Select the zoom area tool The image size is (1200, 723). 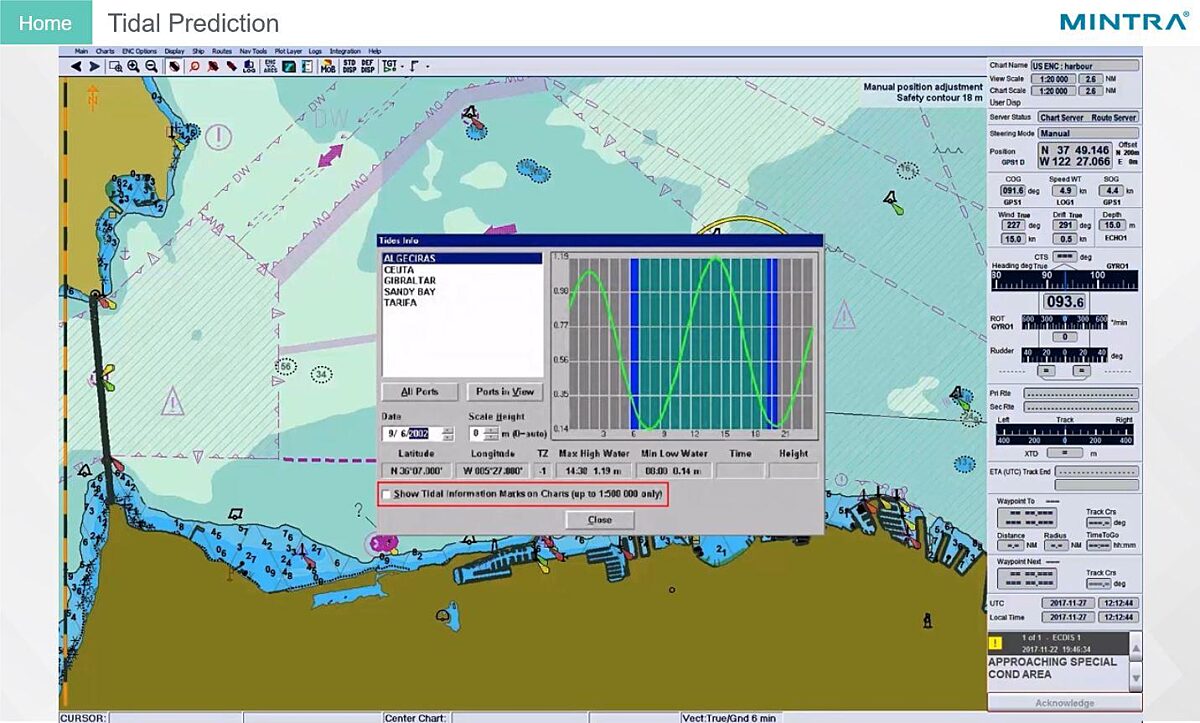(x=116, y=66)
